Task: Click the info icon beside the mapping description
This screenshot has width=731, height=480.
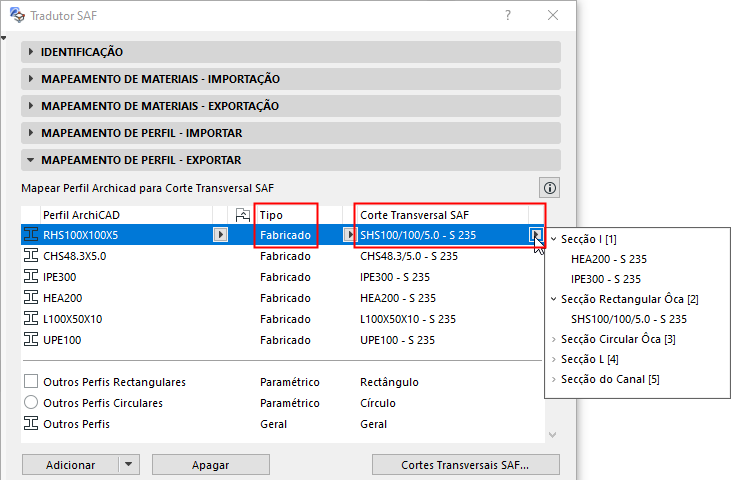Action: (x=550, y=188)
